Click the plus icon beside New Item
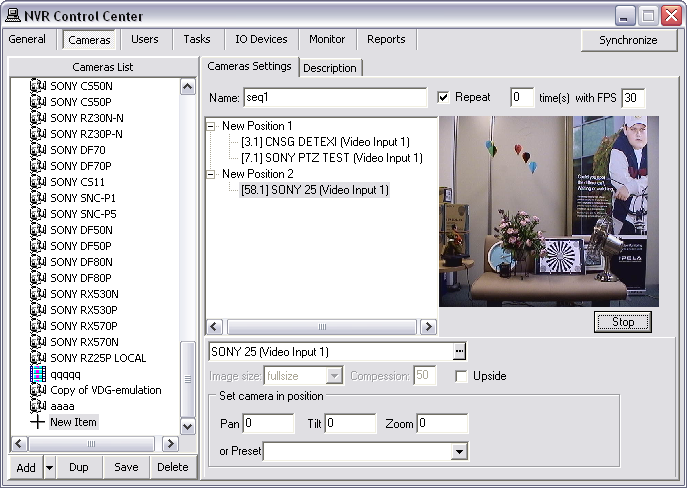The image size is (687, 488). point(38,422)
